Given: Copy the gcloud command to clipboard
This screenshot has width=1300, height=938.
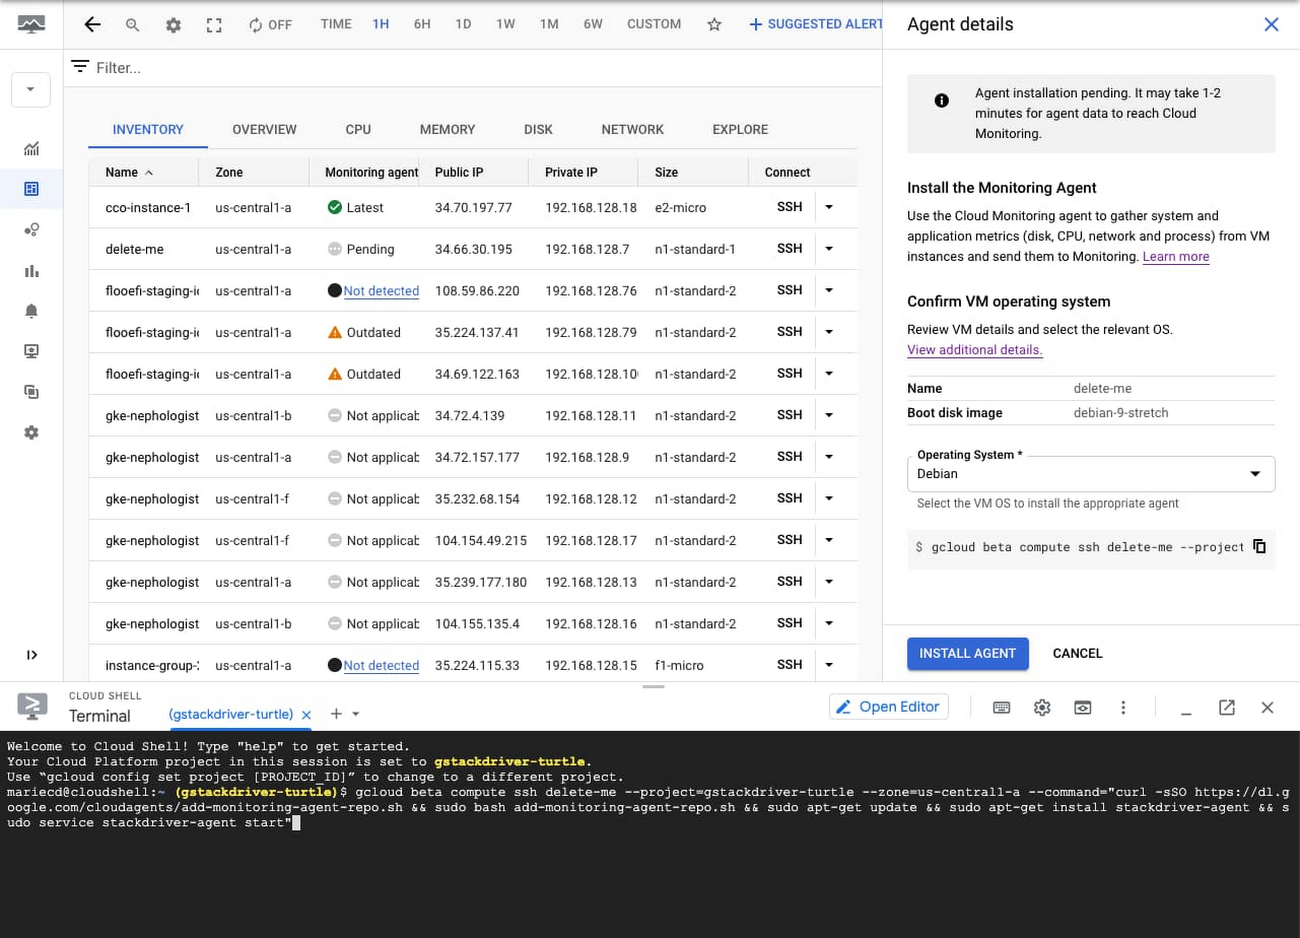Looking at the screenshot, I should click(1260, 546).
